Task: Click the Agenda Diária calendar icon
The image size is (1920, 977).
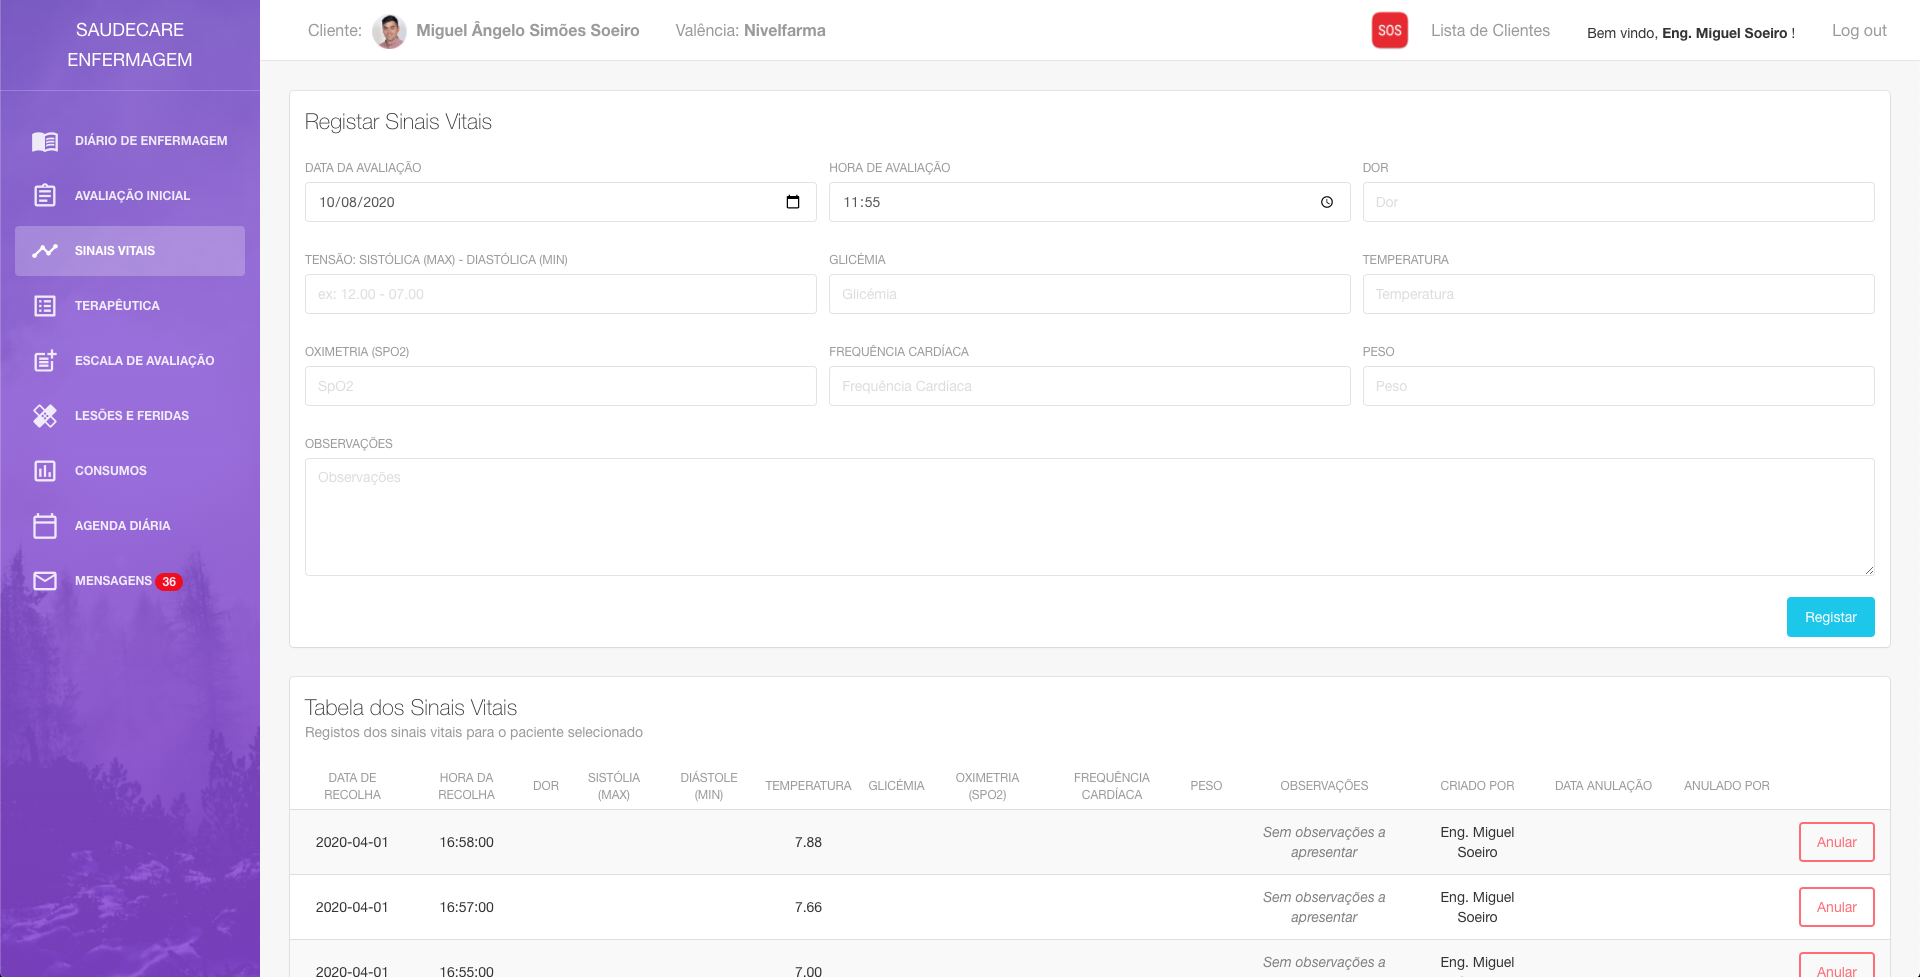Action: (45, 526)
